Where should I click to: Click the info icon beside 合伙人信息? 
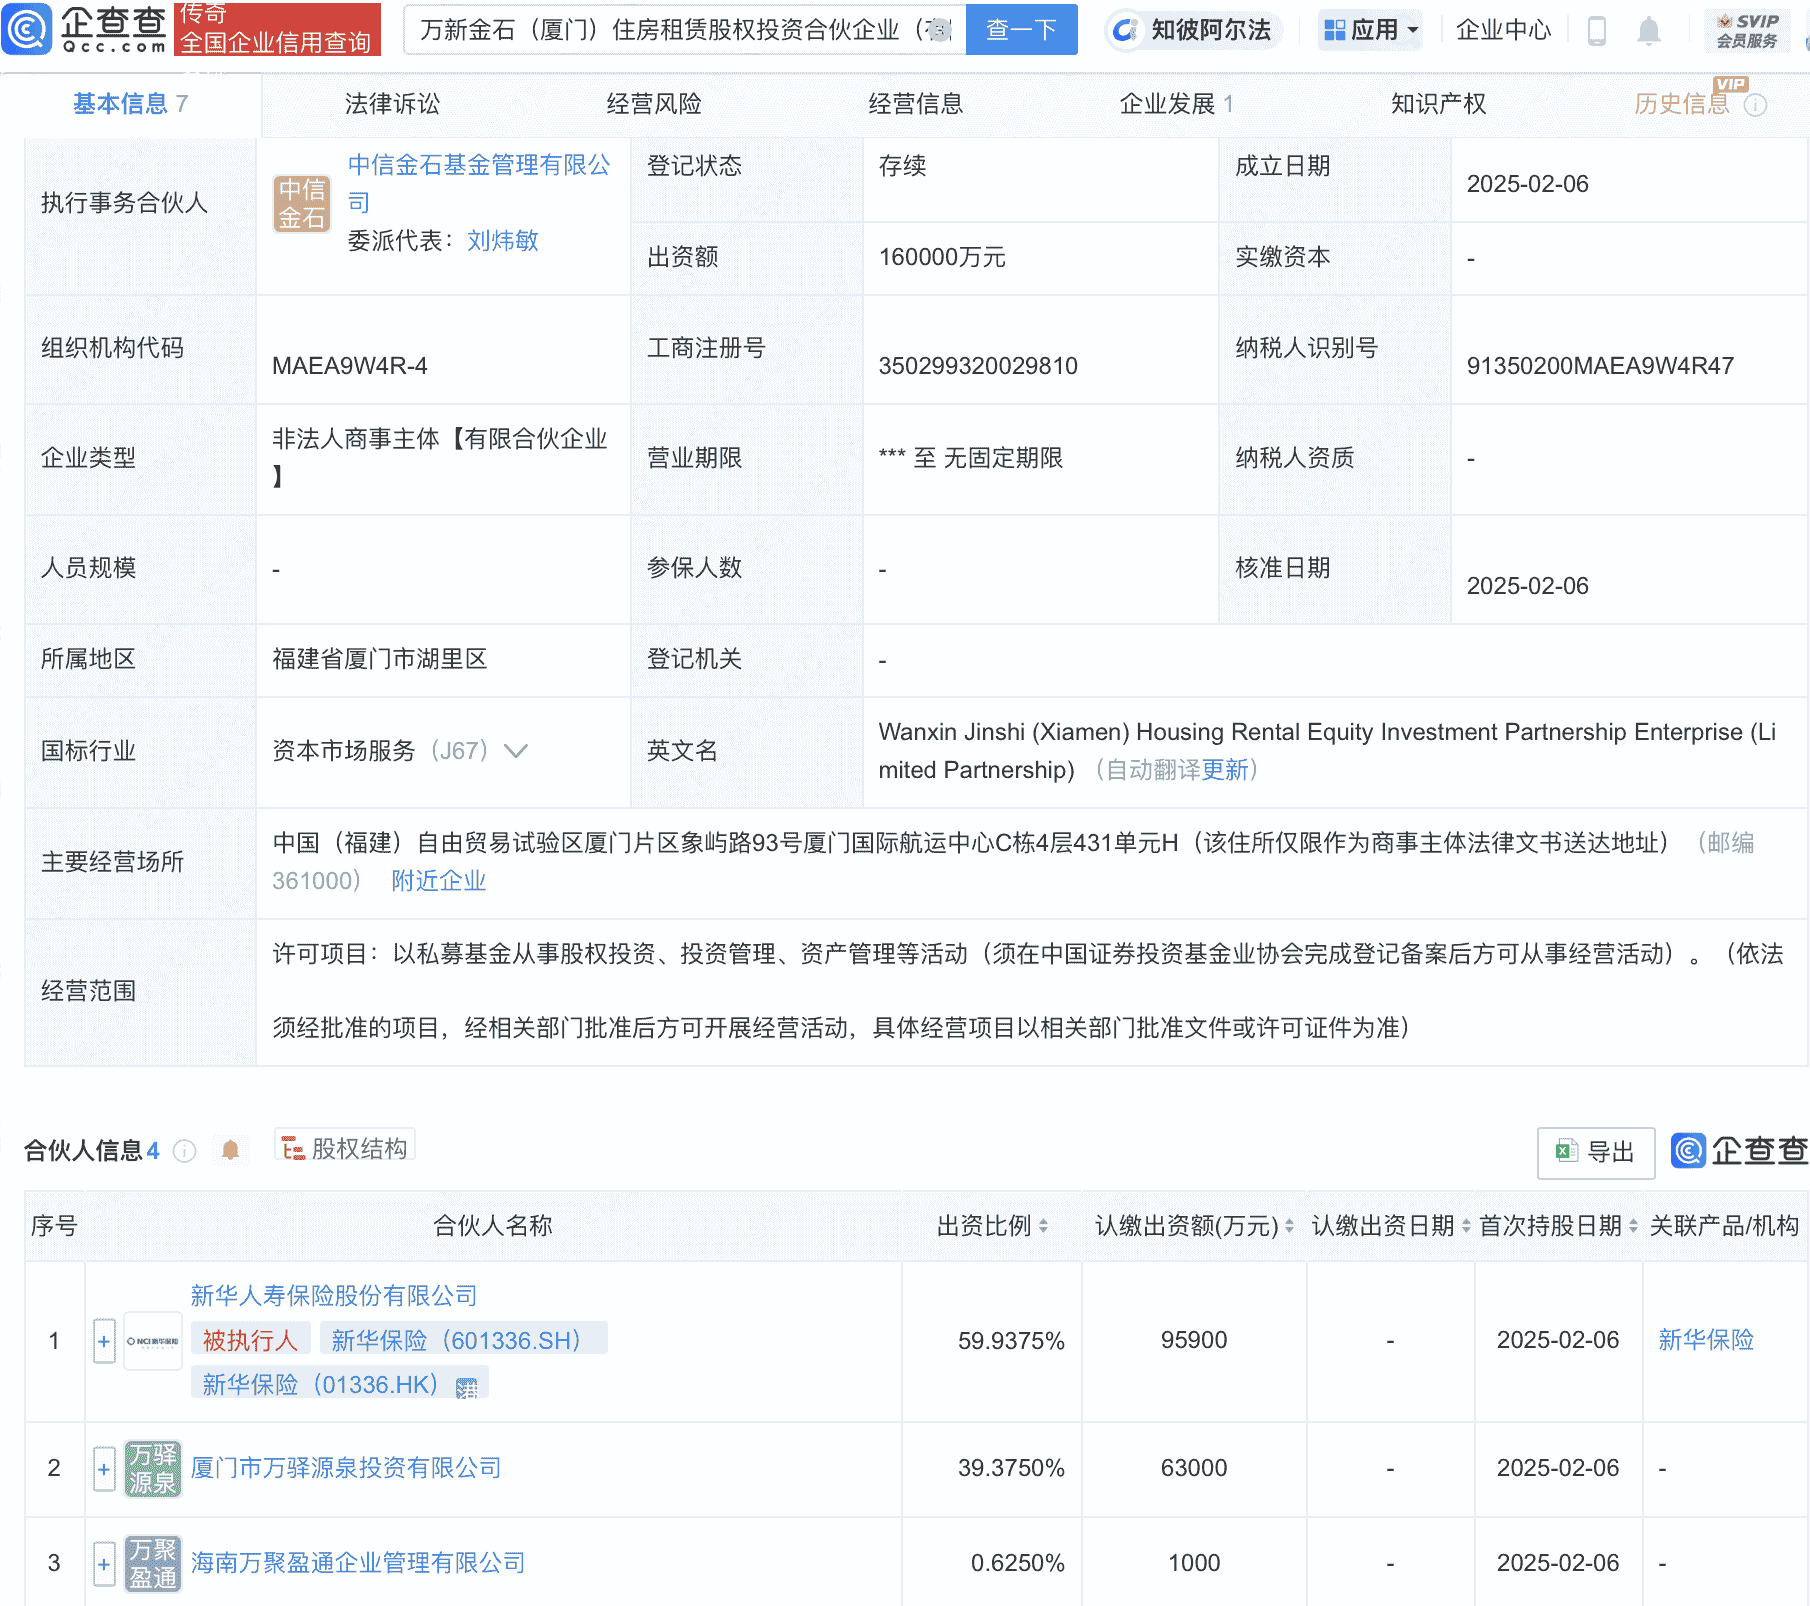[185, 1151]
